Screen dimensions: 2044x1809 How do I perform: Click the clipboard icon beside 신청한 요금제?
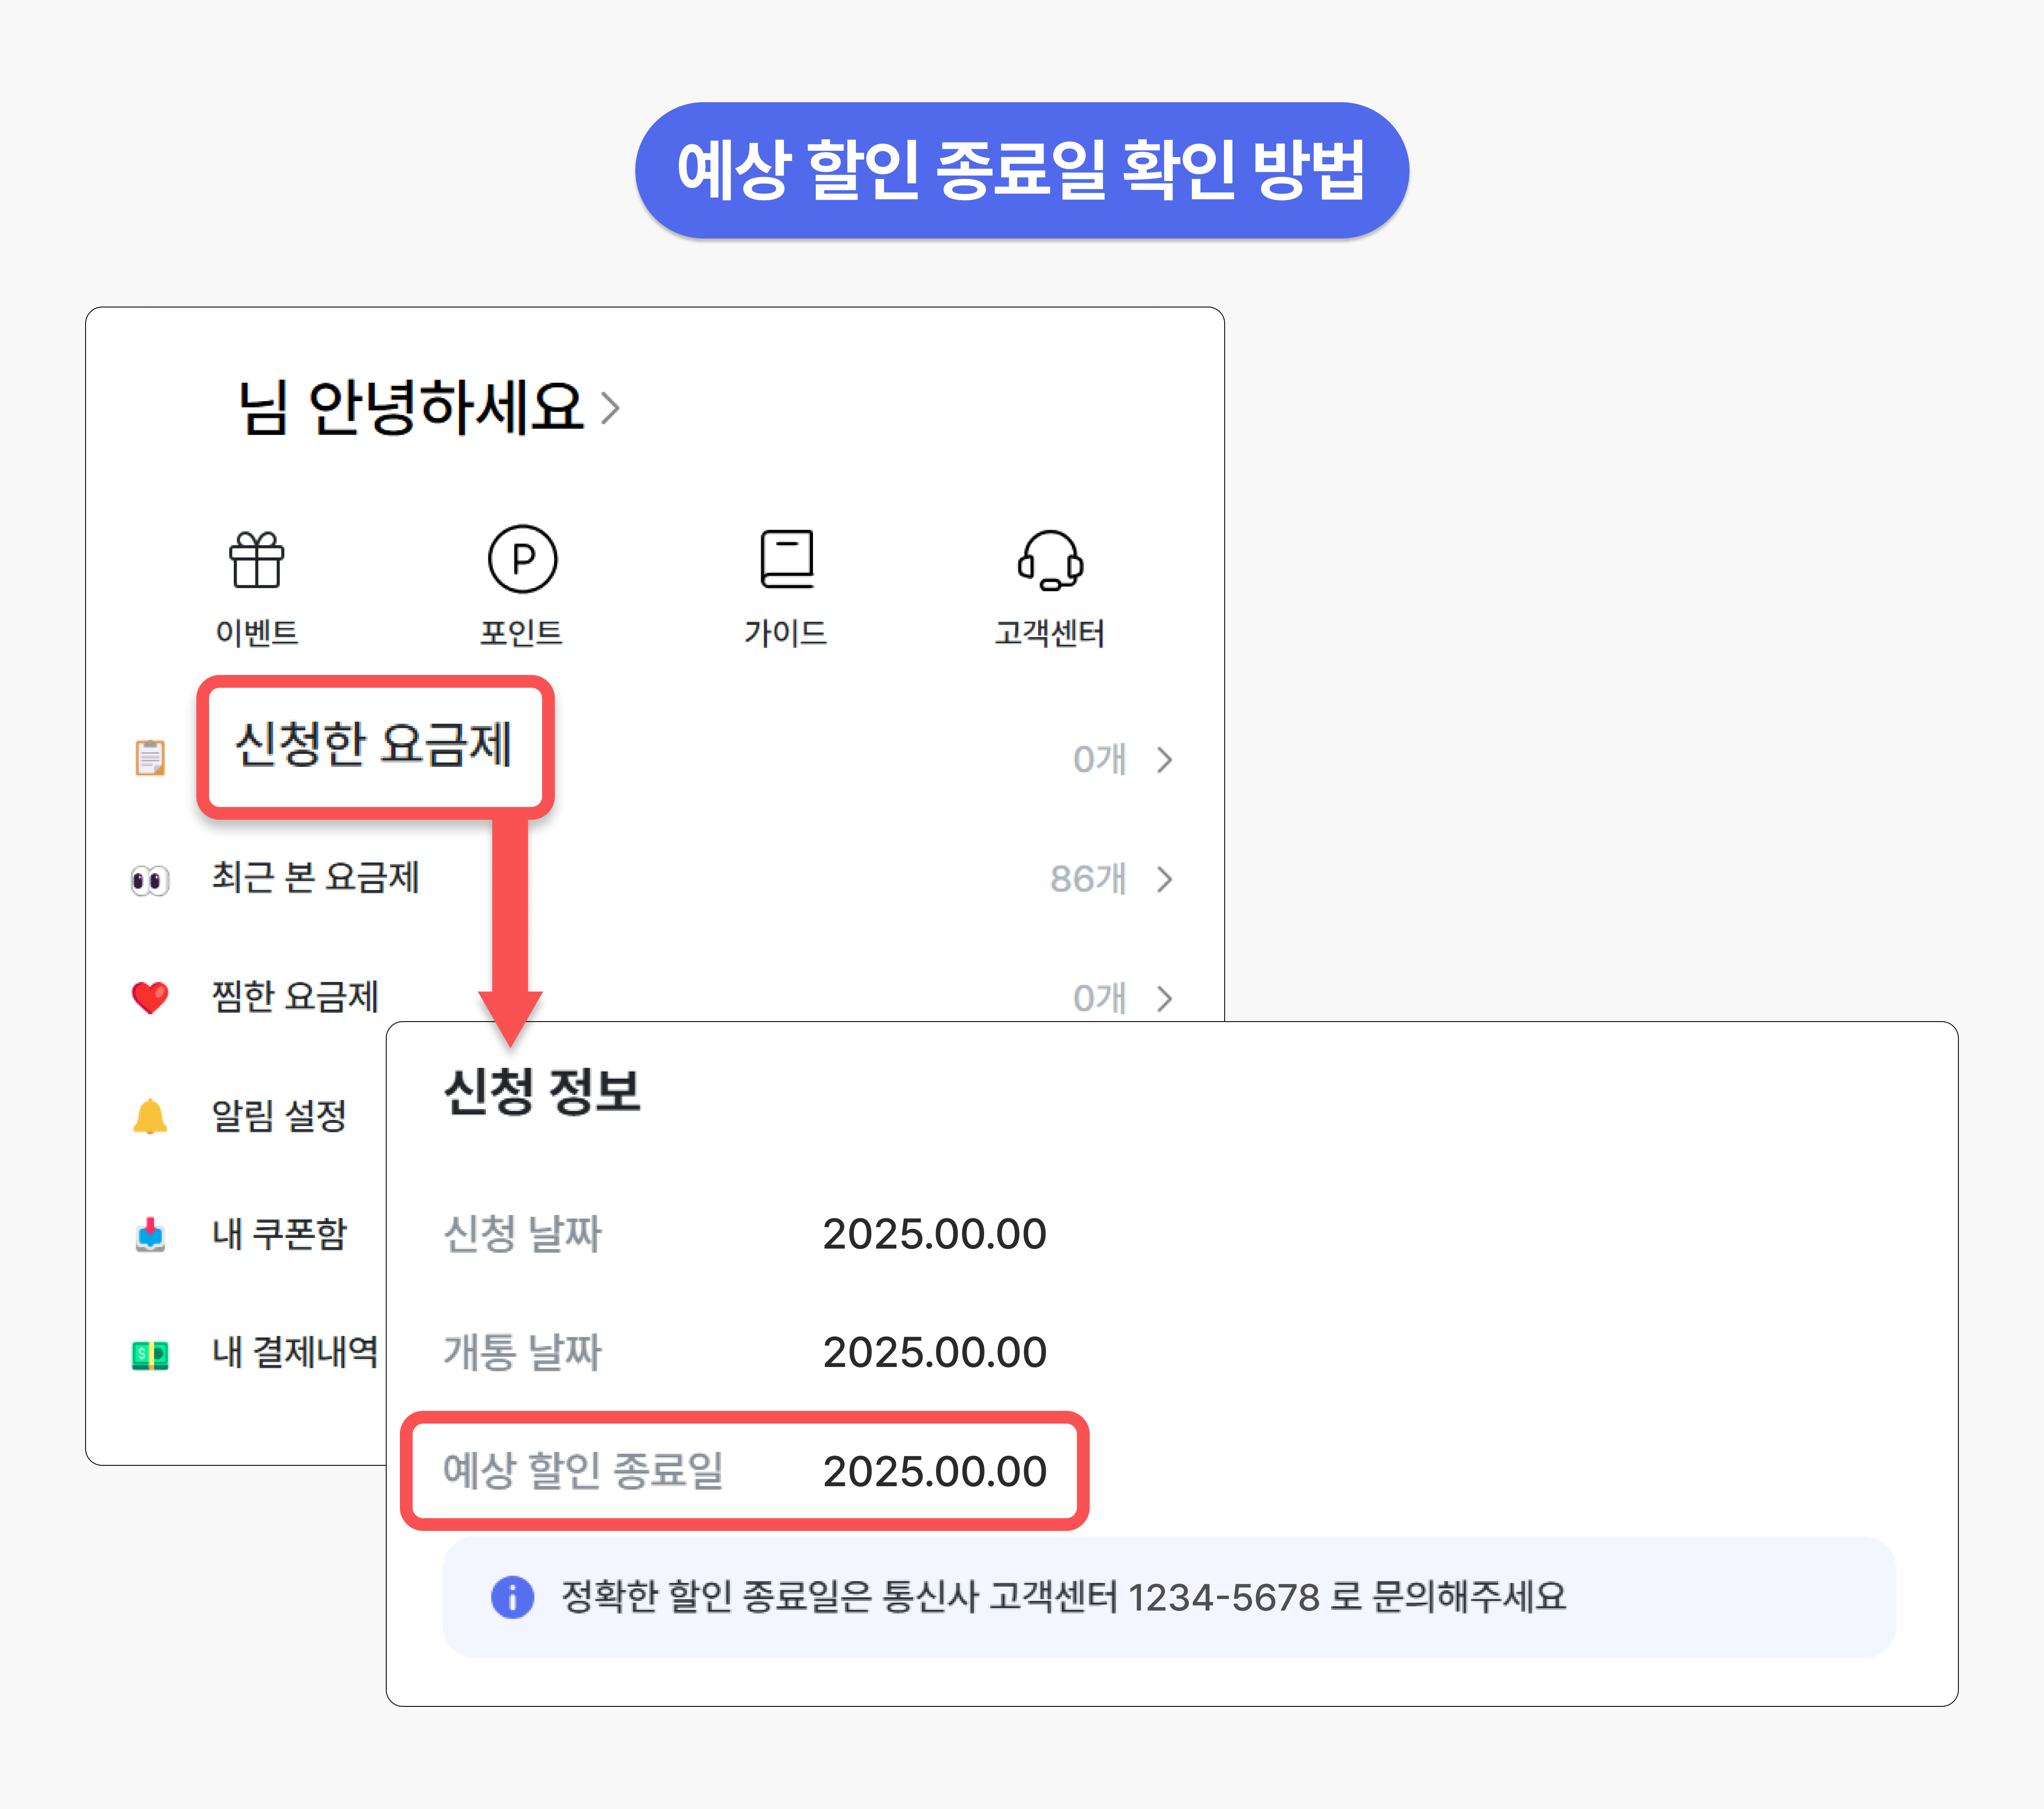150,757
